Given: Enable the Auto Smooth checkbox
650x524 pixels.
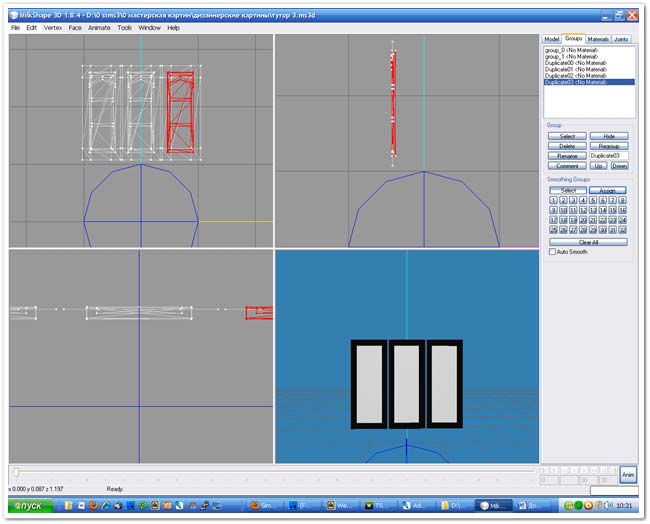Looking at the screenshot, I should 552,252.
